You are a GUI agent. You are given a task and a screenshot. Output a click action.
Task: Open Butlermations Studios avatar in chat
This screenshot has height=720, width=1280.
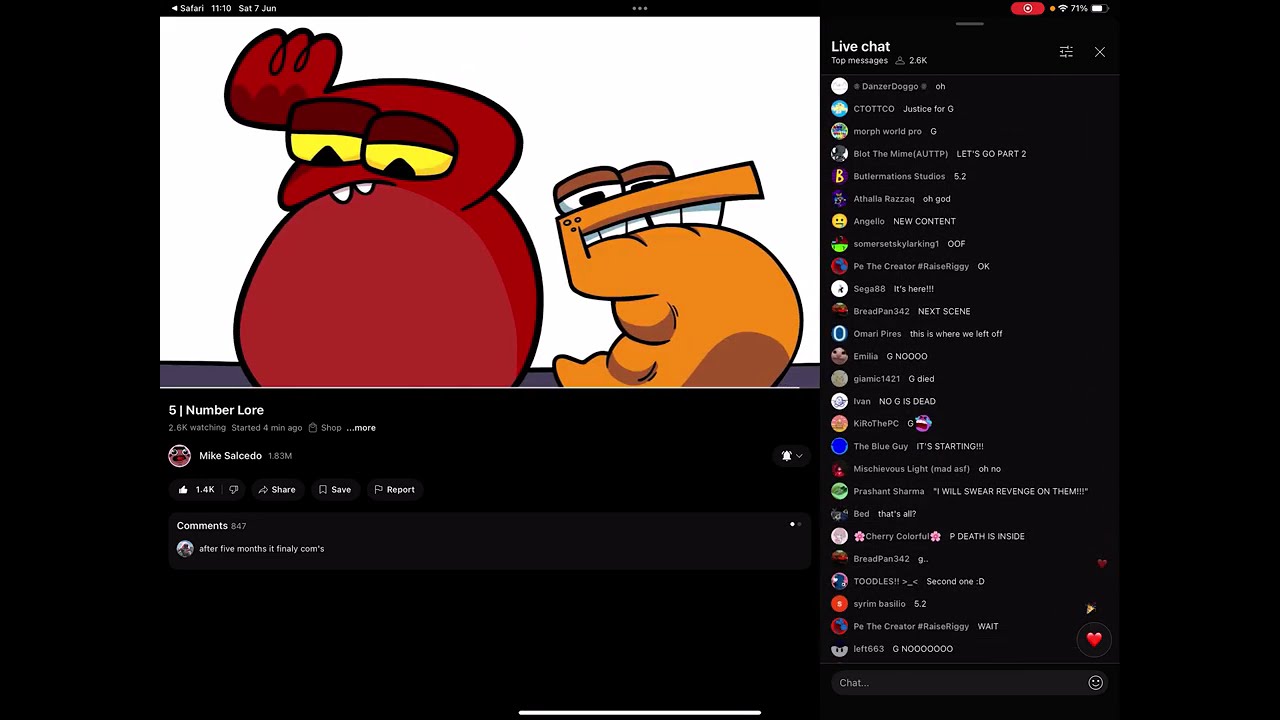(x=839, y=176)
